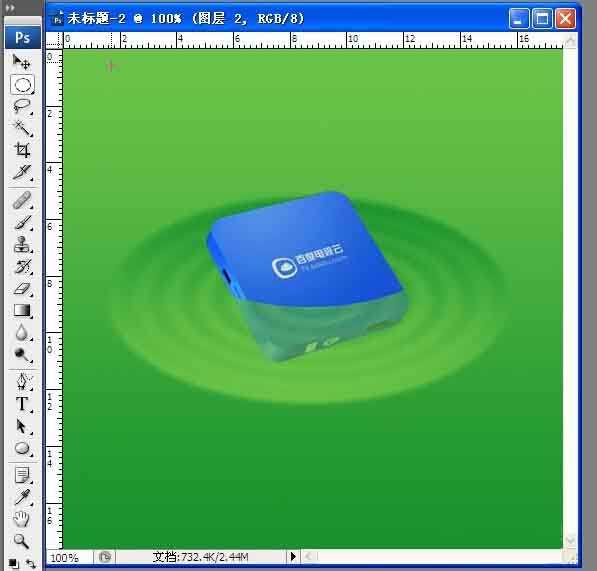The width and height of the screenshot is (597, 571).
Task: Select the Magic Wand tool
Action: pos(22,128)
